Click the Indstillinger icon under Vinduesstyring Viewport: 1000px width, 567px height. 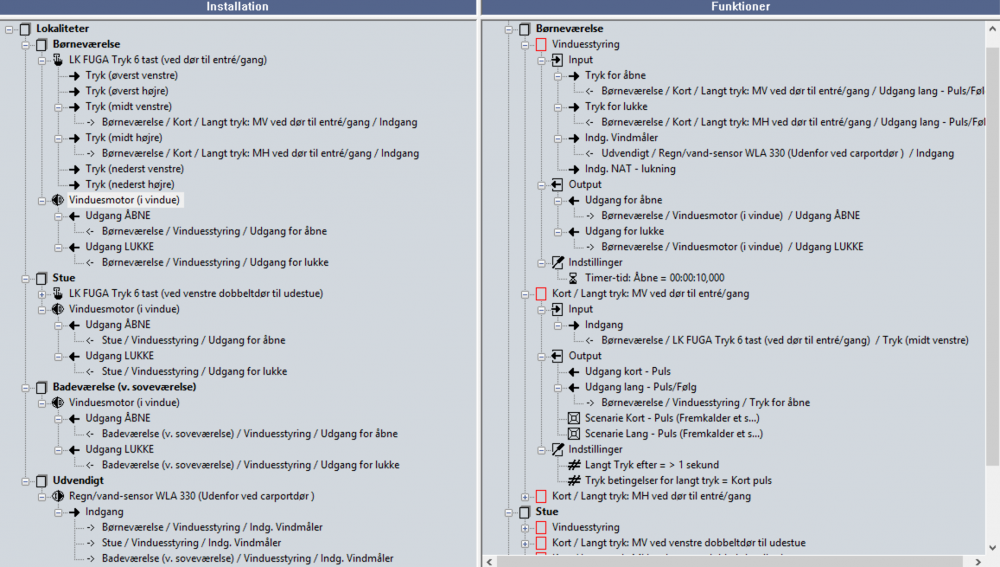(557, 262)
